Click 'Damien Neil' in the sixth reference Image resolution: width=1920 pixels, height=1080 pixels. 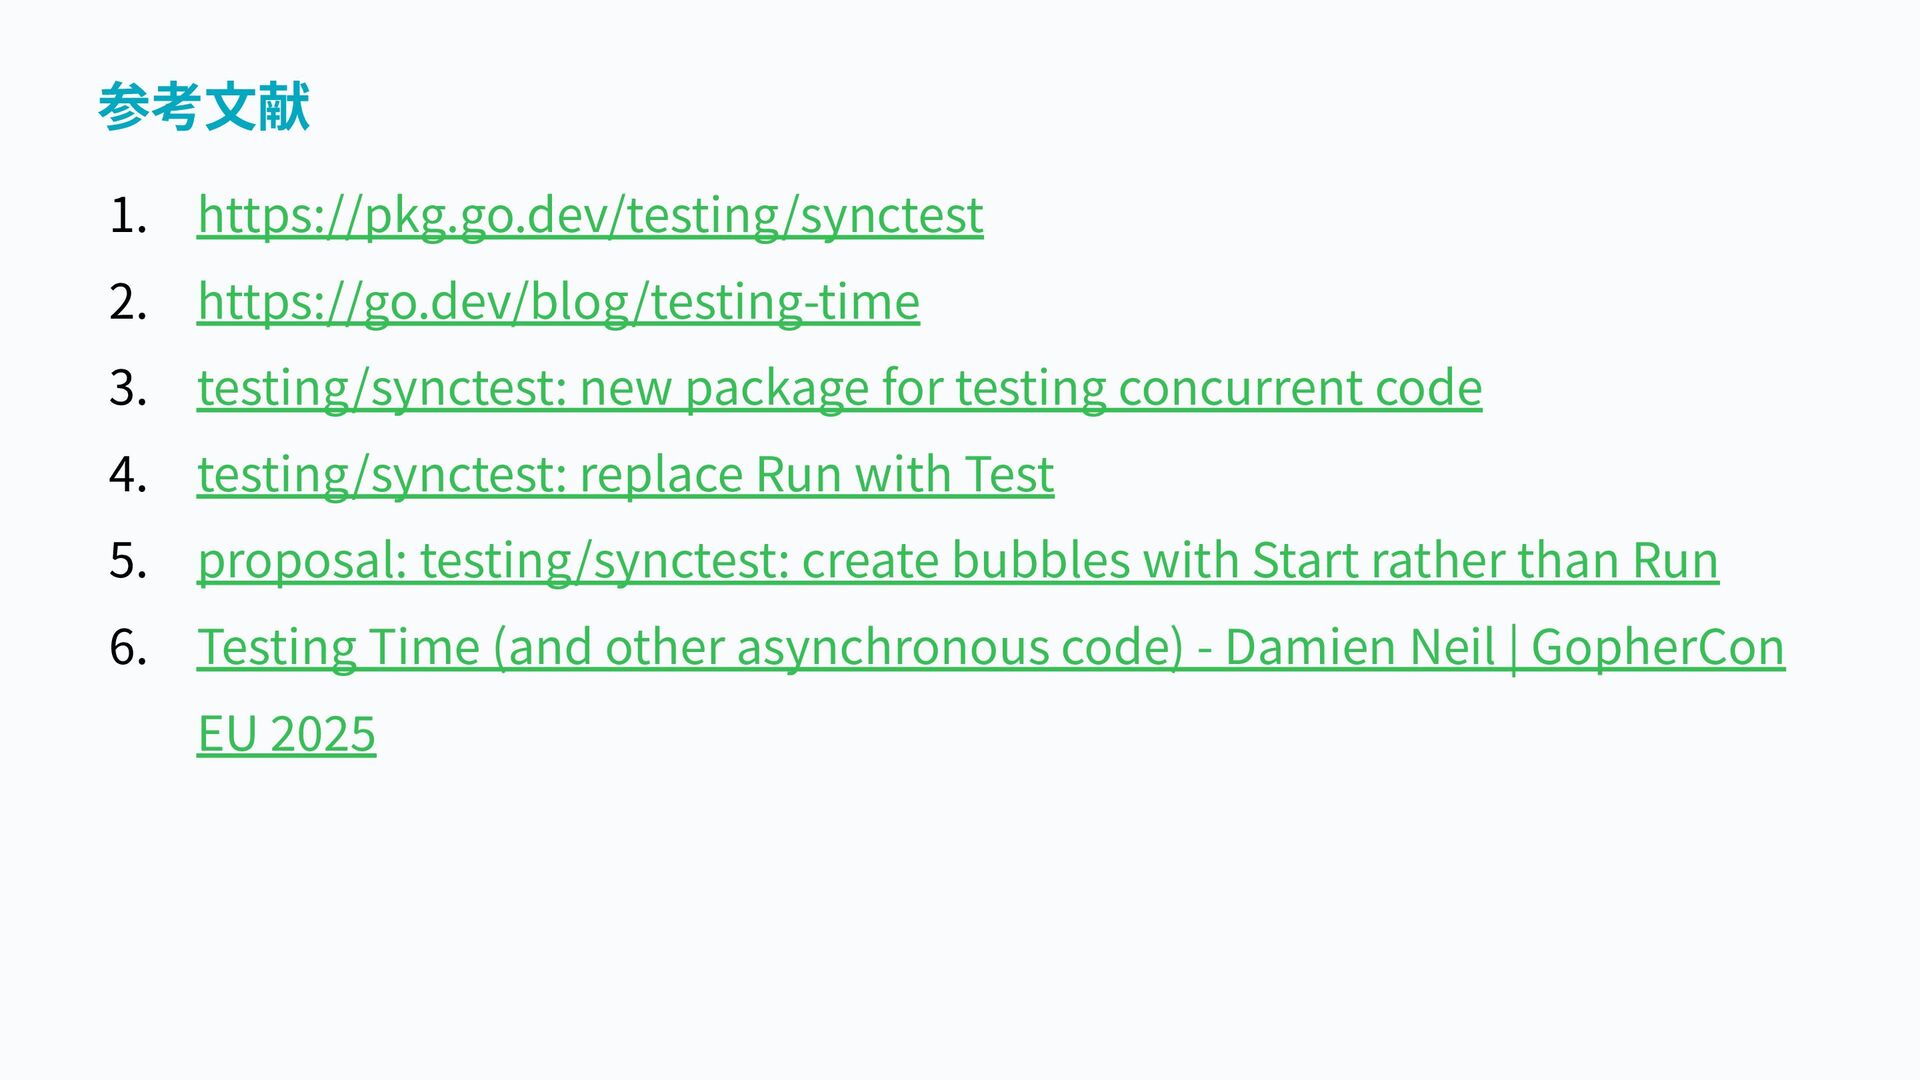1360,647
